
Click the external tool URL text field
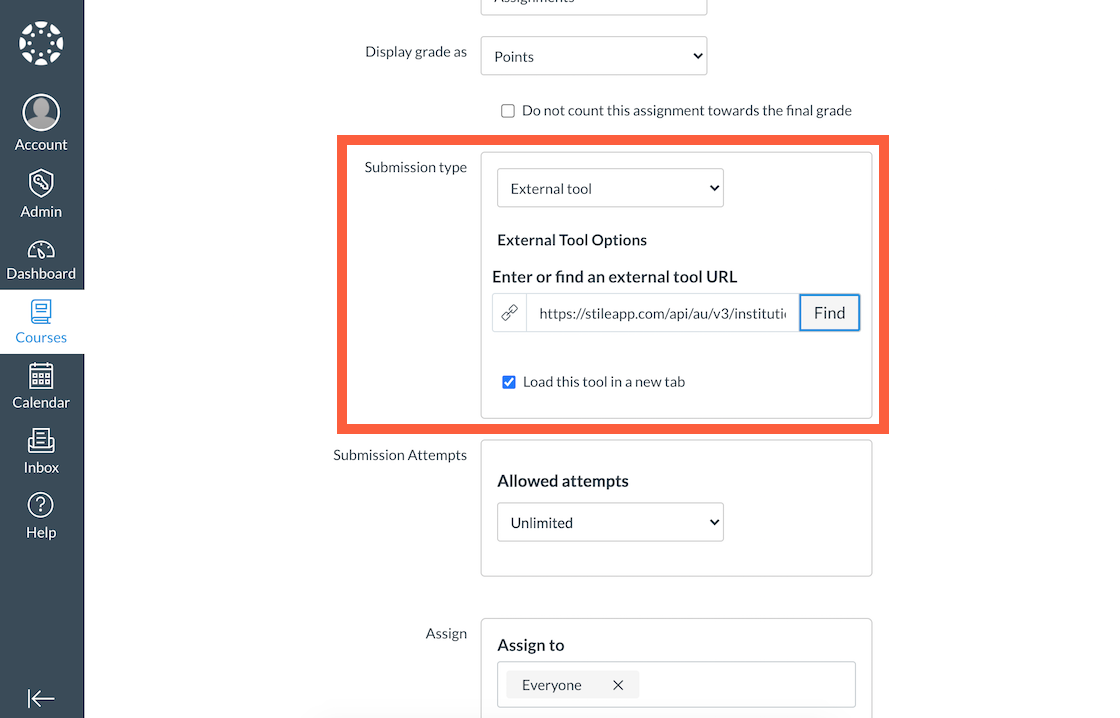pos(663,313)
